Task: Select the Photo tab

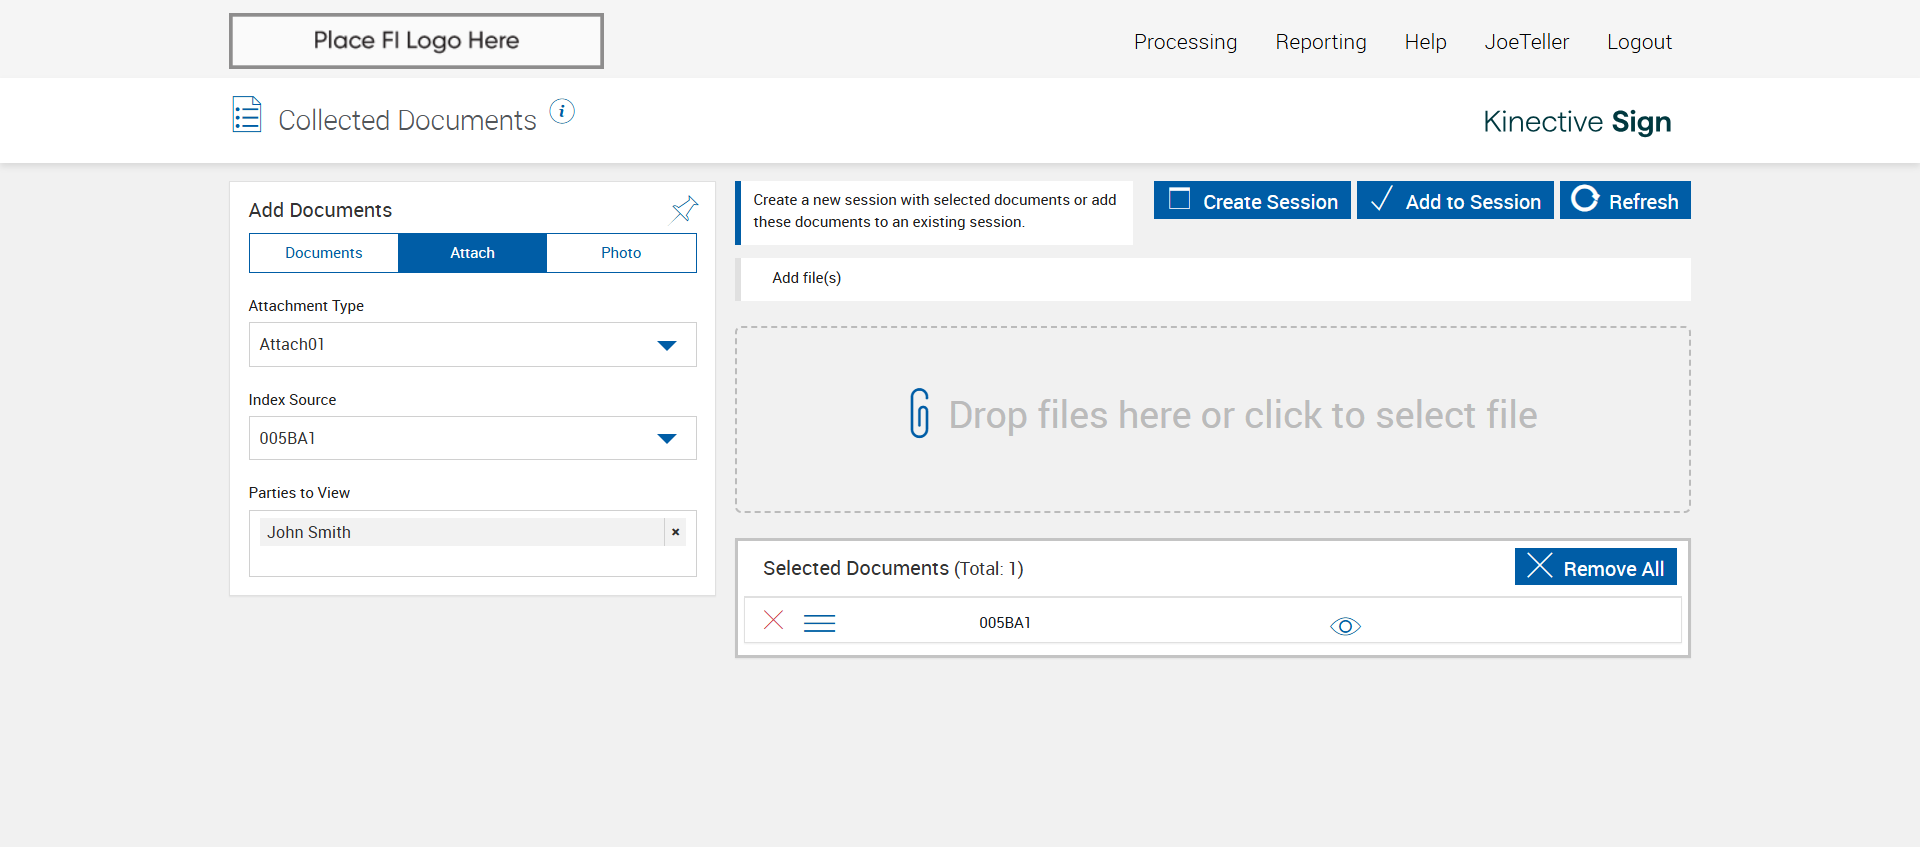Action: (621, 253)
